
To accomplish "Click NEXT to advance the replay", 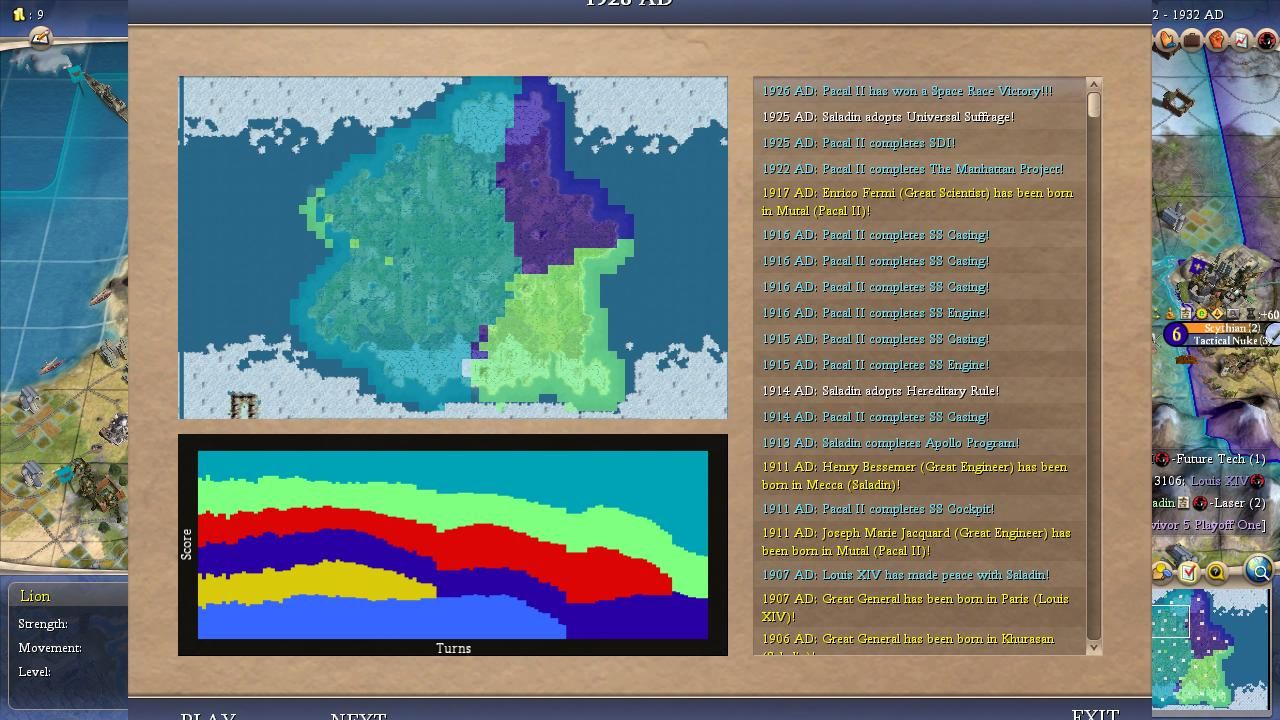I will 358,716.
